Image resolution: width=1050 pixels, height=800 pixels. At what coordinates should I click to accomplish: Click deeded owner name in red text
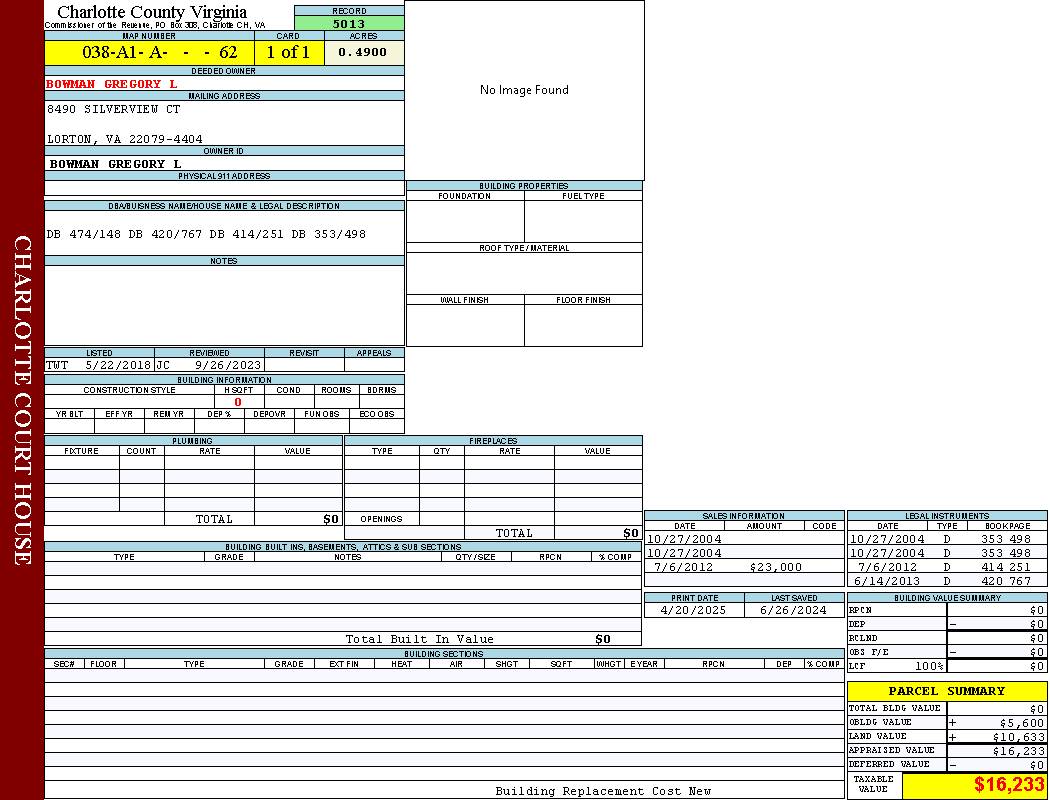pyautogui.click(x=112, y=84)
